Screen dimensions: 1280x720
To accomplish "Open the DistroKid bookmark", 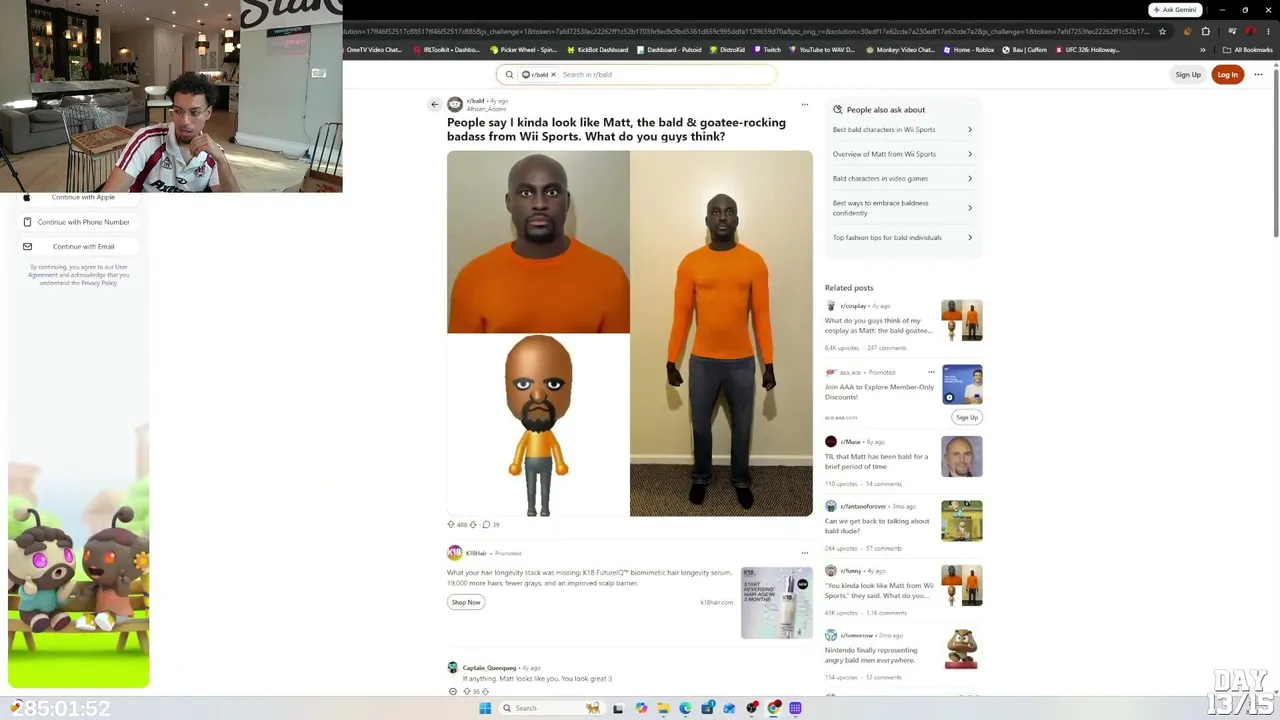I will click(727, 50).
